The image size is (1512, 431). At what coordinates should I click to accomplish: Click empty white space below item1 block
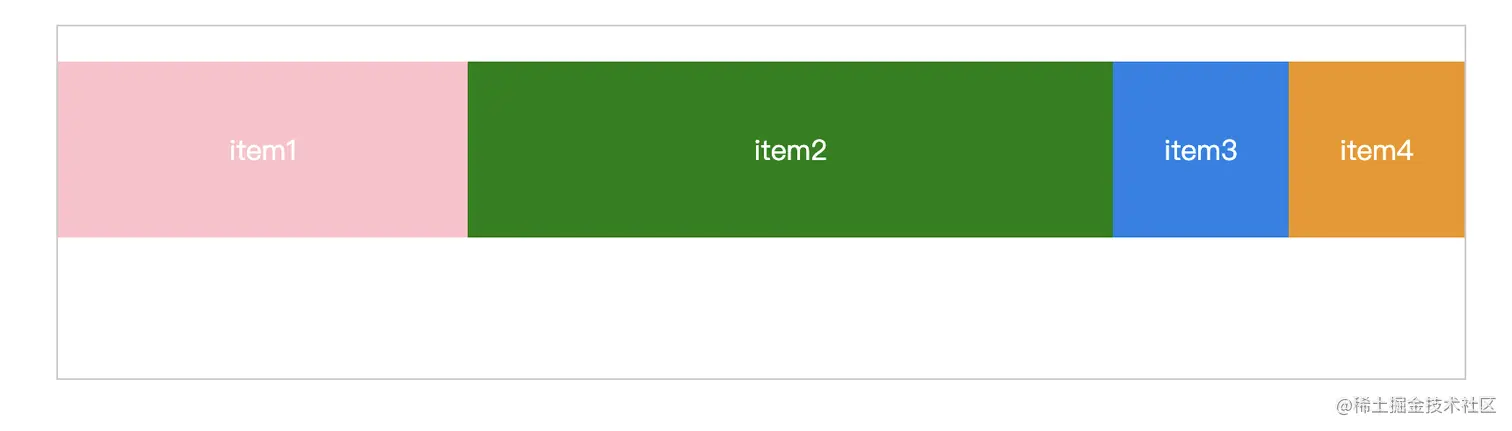(262, 308)
